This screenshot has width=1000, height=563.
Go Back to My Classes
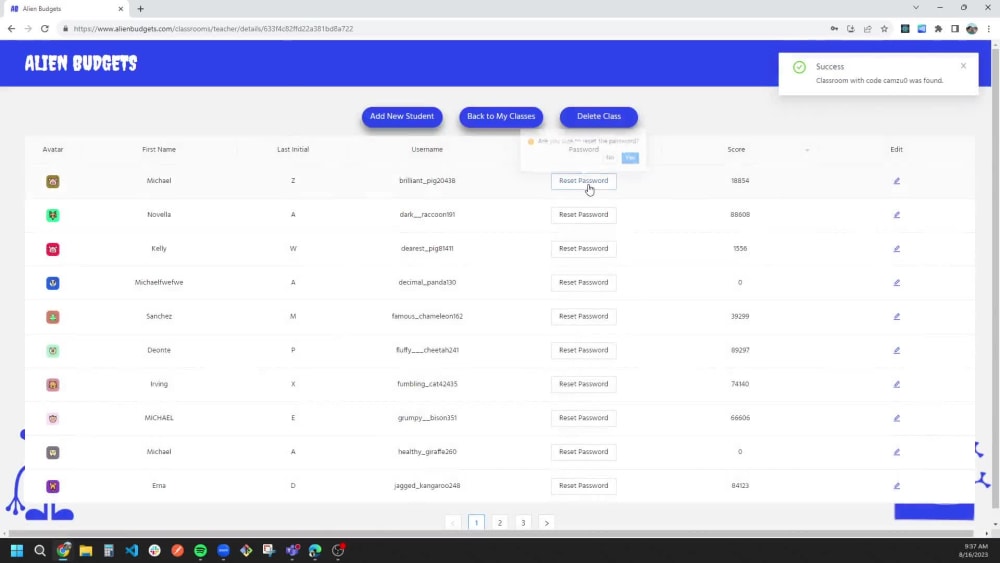coord(501,117)
